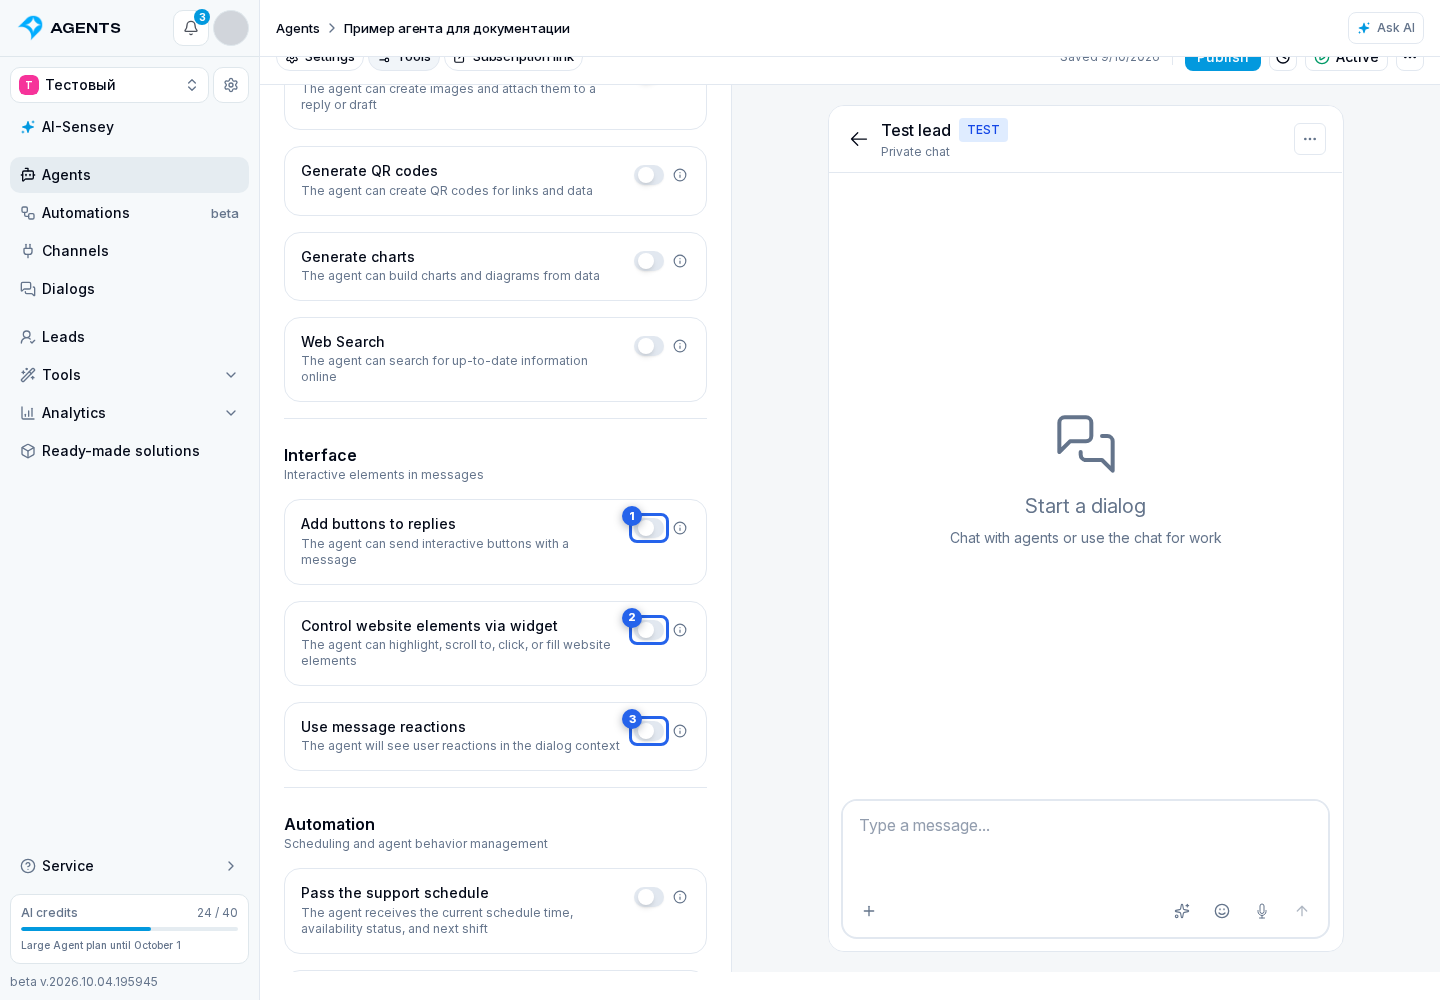This screenshot has height=1000, width=1440.
Task: Open the notifications bell
Action: point(191,28)
